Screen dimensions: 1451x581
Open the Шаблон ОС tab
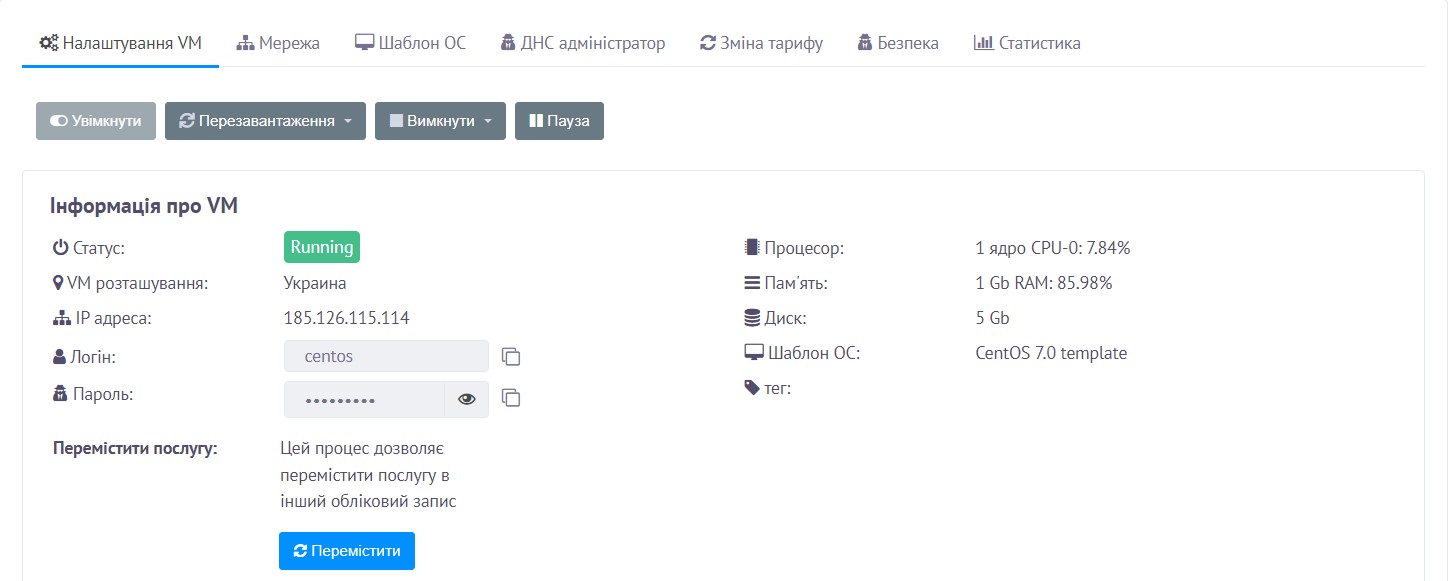pyautogui.click(x=410, y=43)
